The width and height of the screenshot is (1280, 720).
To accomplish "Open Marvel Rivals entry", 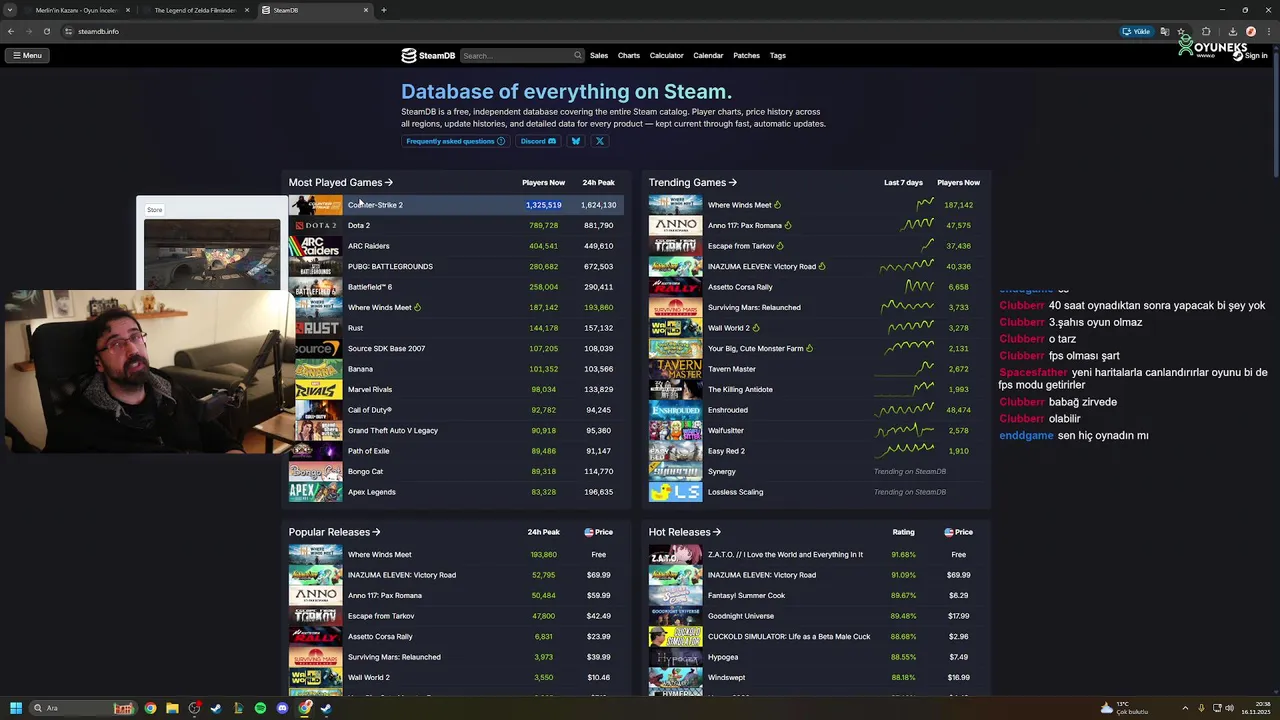I will (x=370, y=389).
